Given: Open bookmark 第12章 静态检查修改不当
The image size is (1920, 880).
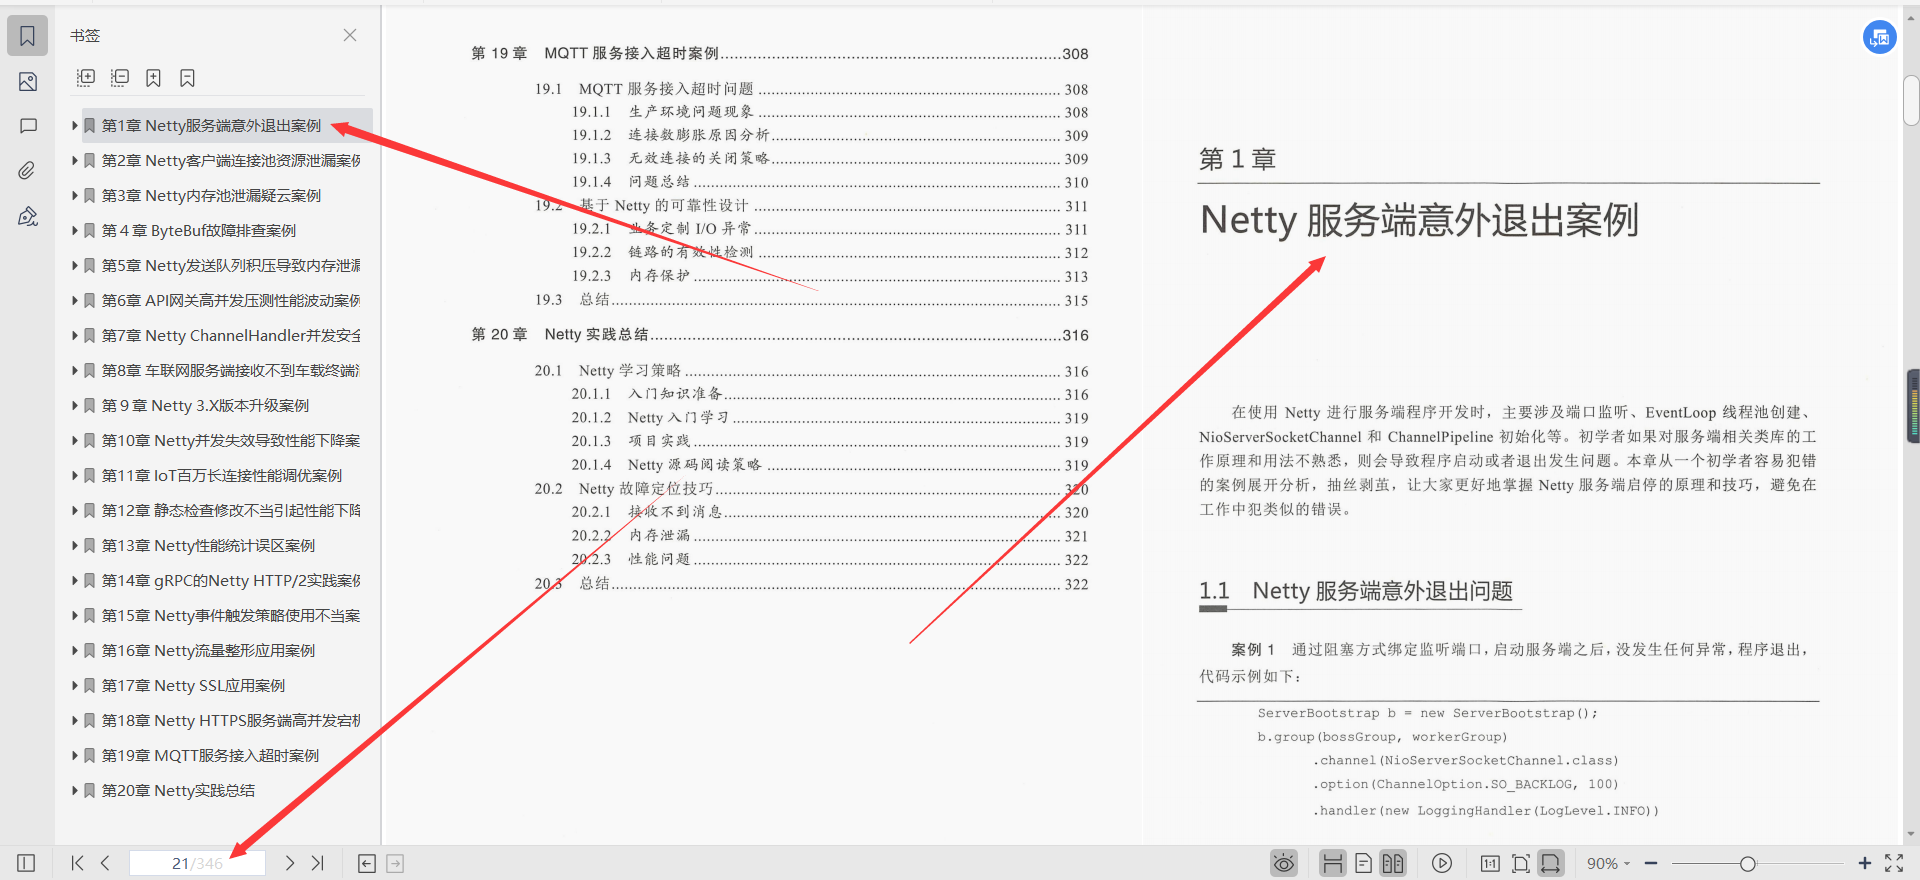Looking at the screenshot, I should pos(231,511).
